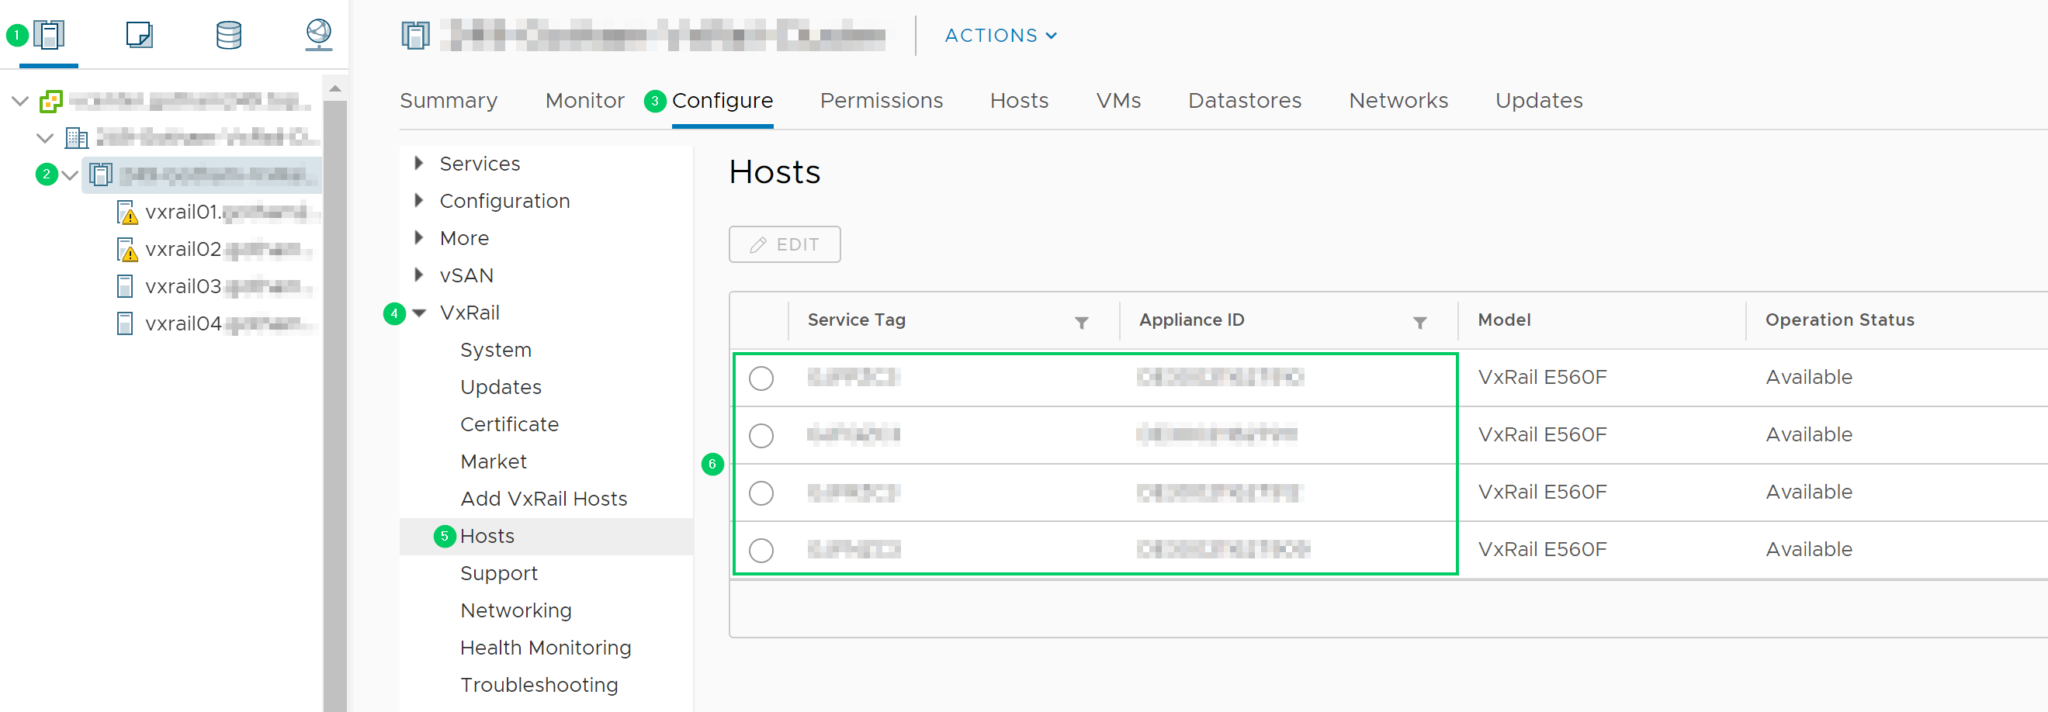Viewport: 2048px width, 712px height.
Task: Click the cluster icon in inventory tree
Action: point(101,175)
